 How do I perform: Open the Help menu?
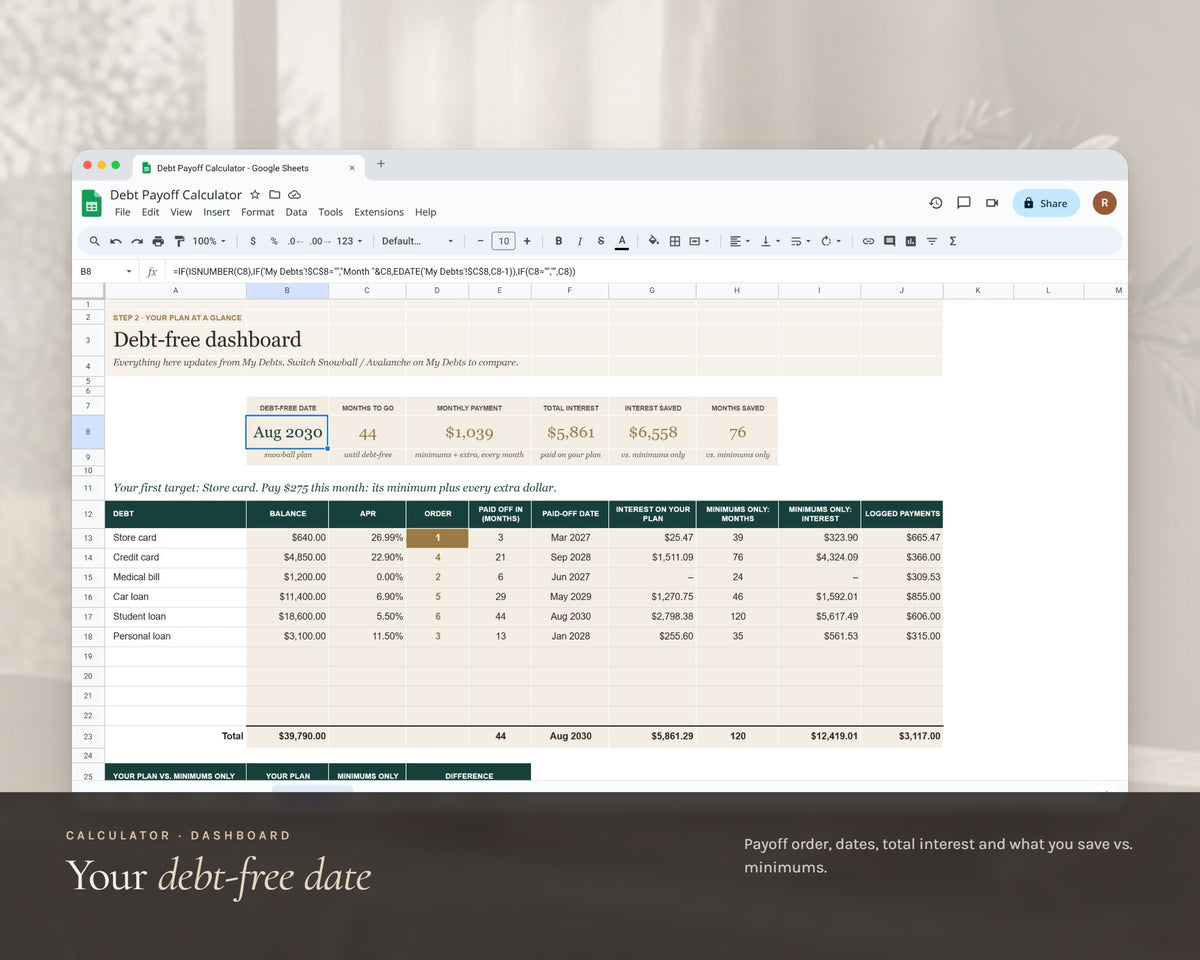pyautogui.click(x=425, y=212)
